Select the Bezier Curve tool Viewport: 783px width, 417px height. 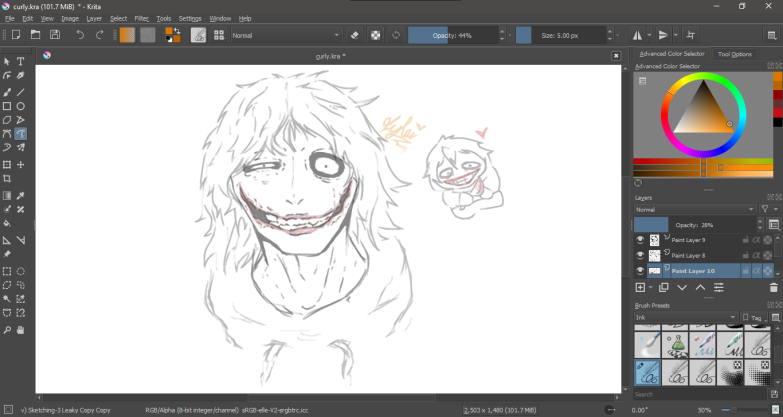click(x=7, y=134)
